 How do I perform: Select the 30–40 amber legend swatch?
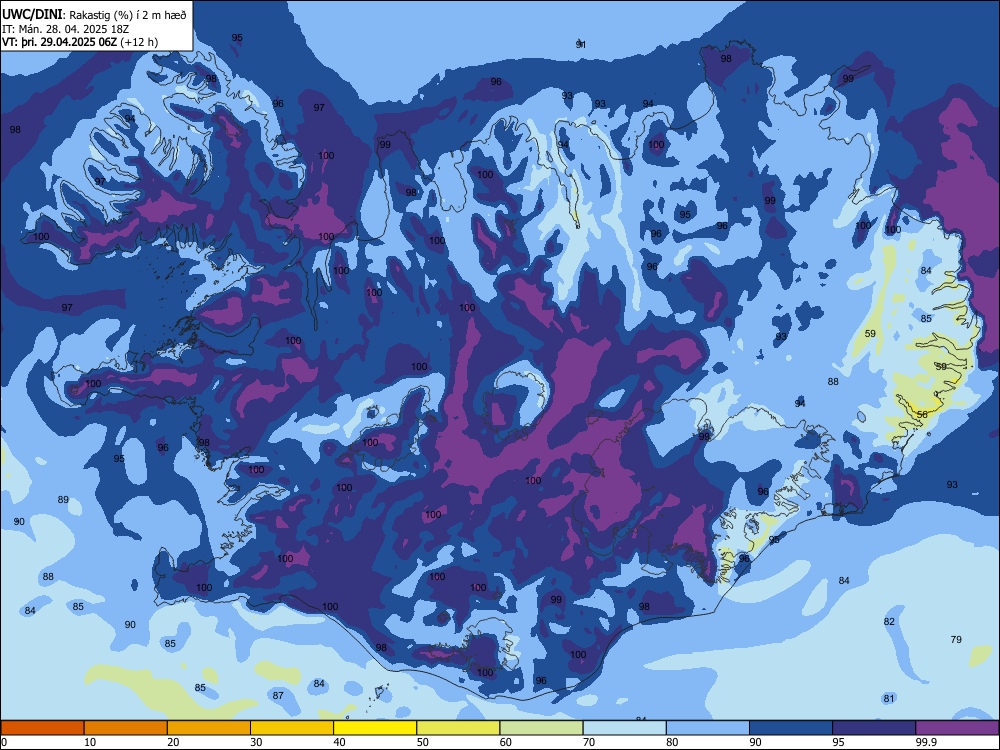[x=292, y=728]
